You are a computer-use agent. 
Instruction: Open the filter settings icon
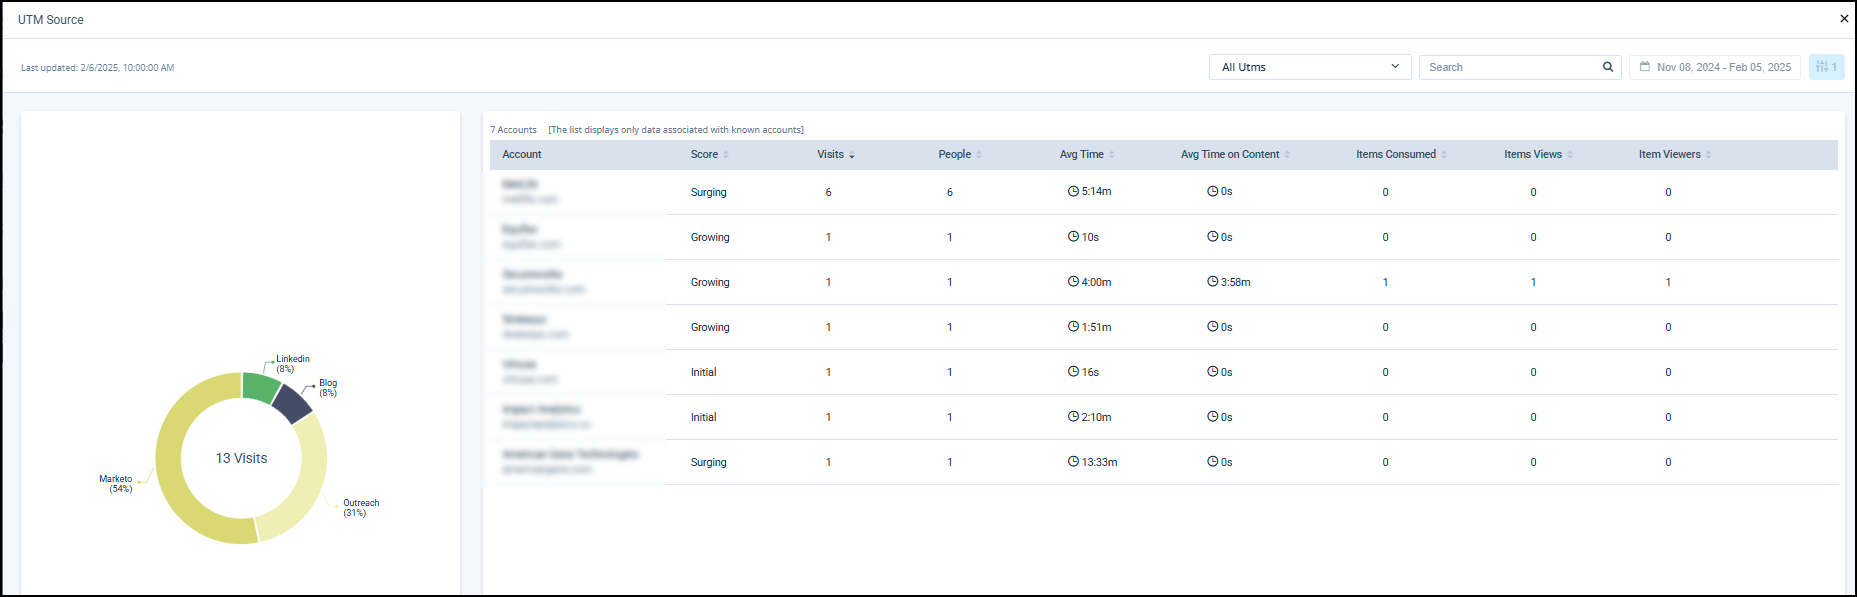tap(1824, 67)
